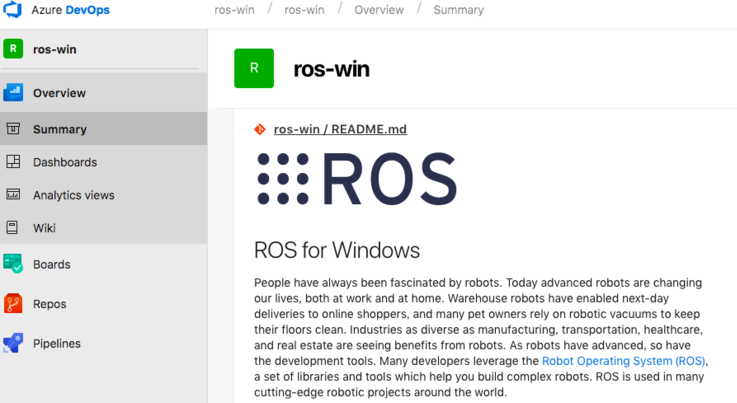Click the Pipelines rocket icon

13,343
